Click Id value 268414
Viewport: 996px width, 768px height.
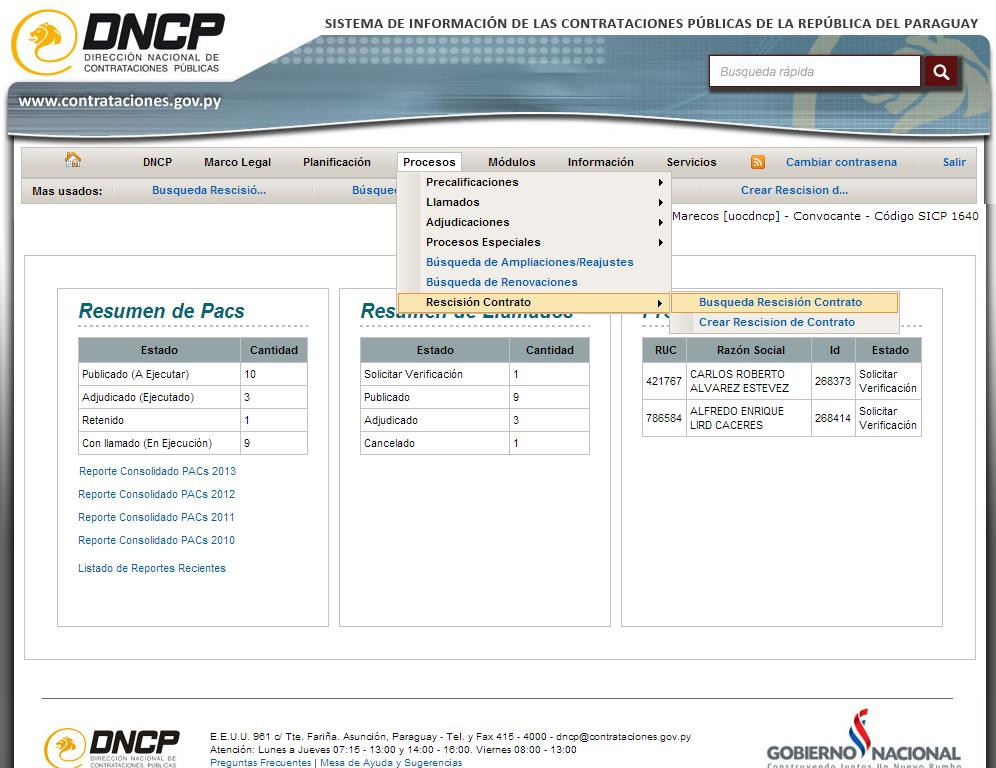pyautogui.click(x=833, y=418)
